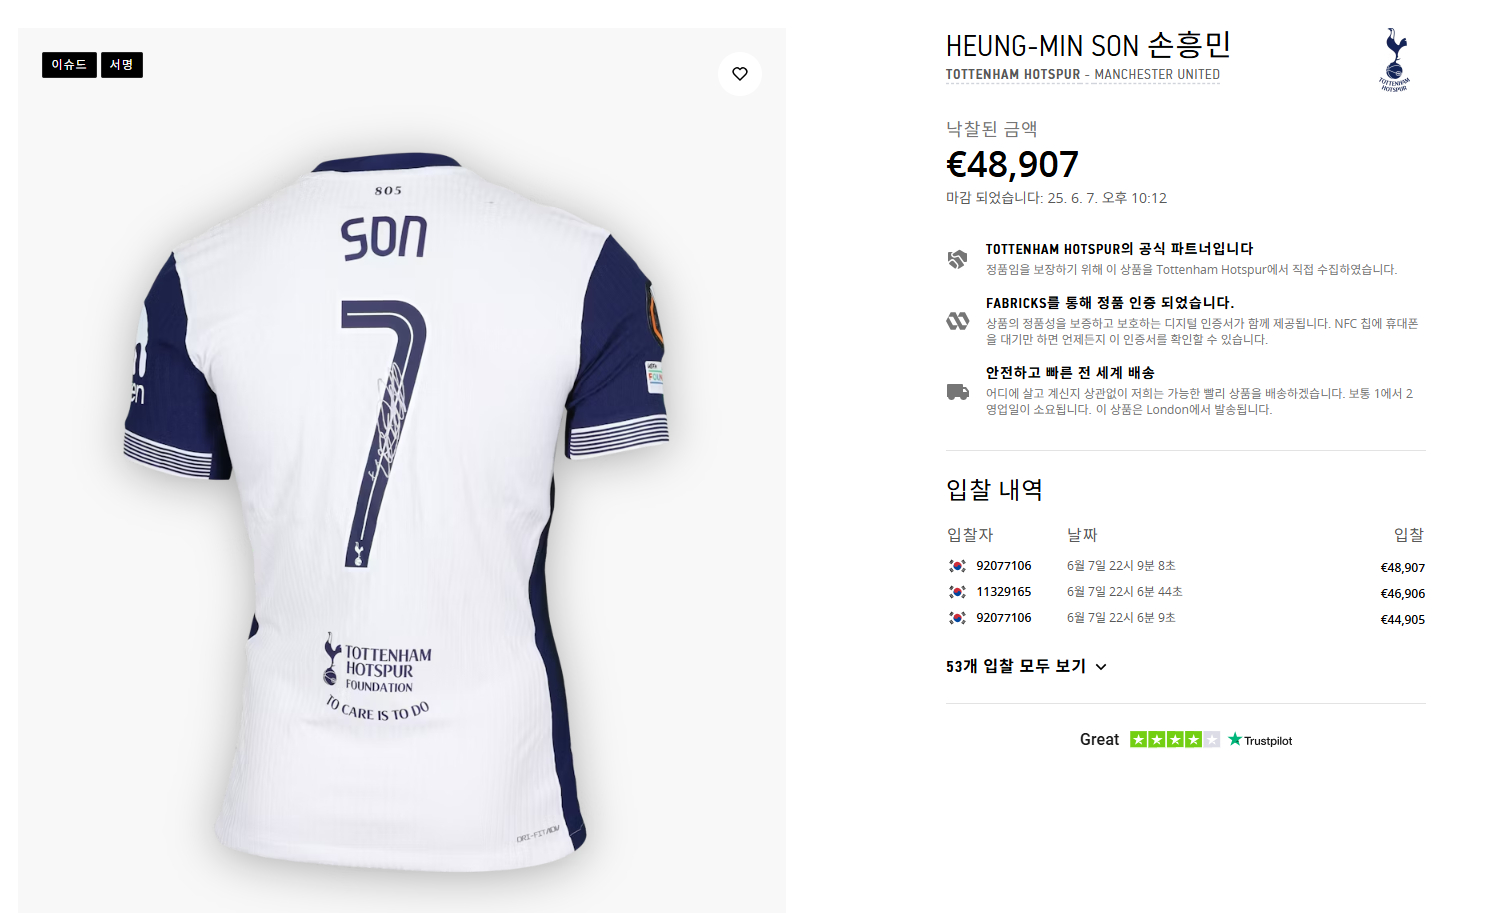Image resolution: width=1500 pixels, height=913 pixels.
Task: Click the green Trustpilot star logo
Action: point(1235,740)
